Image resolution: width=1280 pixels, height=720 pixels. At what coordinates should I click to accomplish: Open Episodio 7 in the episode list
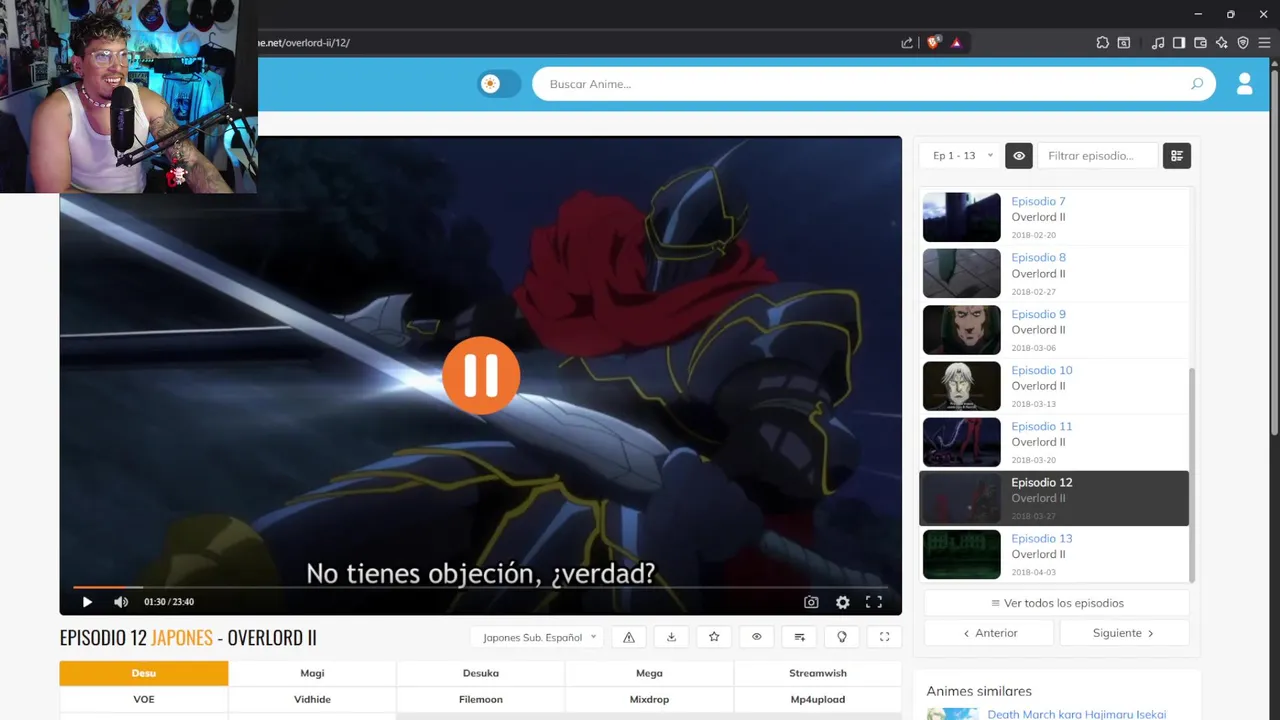click(x=1054, y=217)
